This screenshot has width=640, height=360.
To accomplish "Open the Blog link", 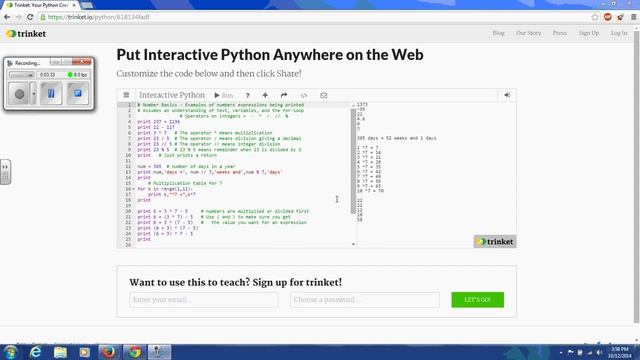I will click(498, 33).
